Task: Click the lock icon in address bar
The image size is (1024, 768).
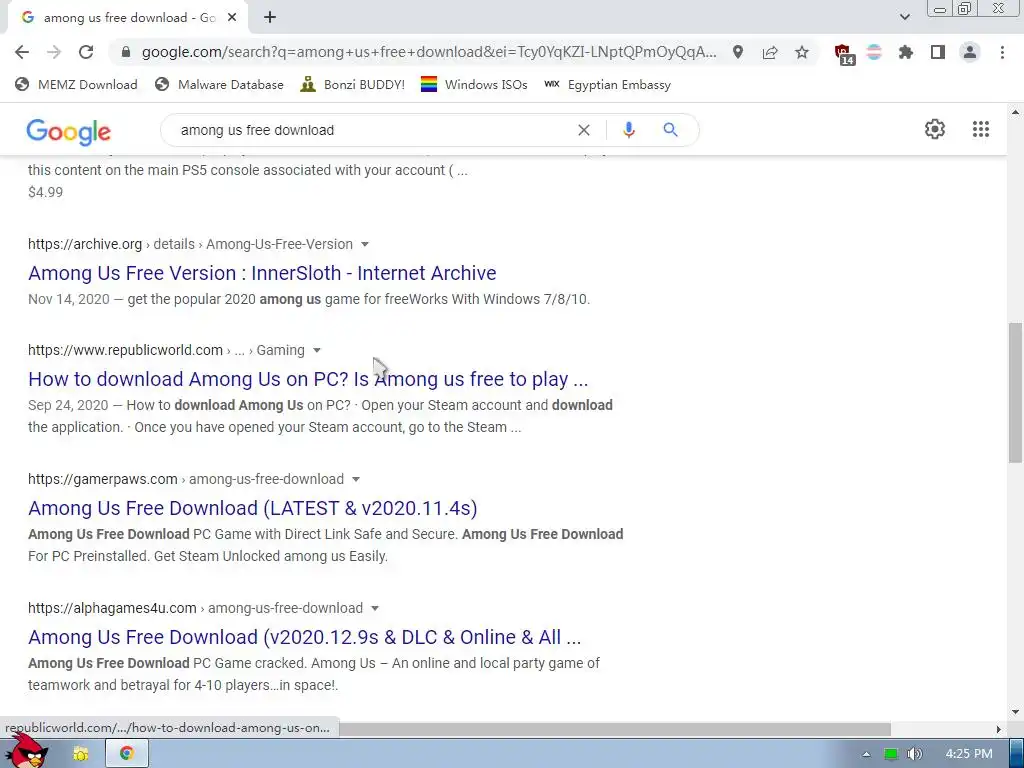Action: click(x=126, y=52)
